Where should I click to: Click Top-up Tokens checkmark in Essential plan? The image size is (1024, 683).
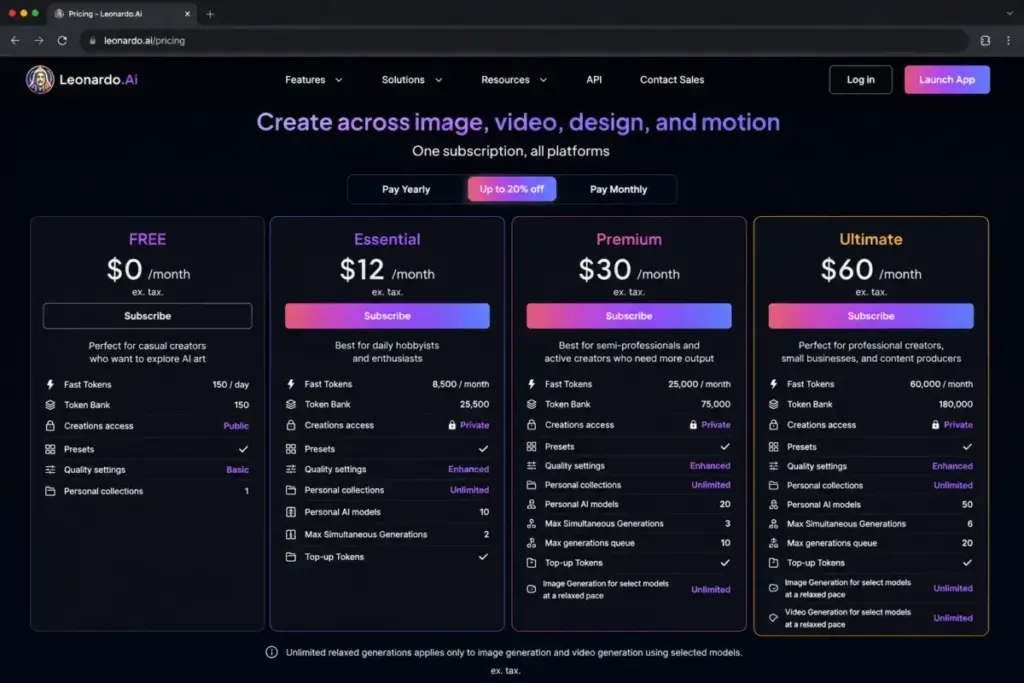point(483,557)
